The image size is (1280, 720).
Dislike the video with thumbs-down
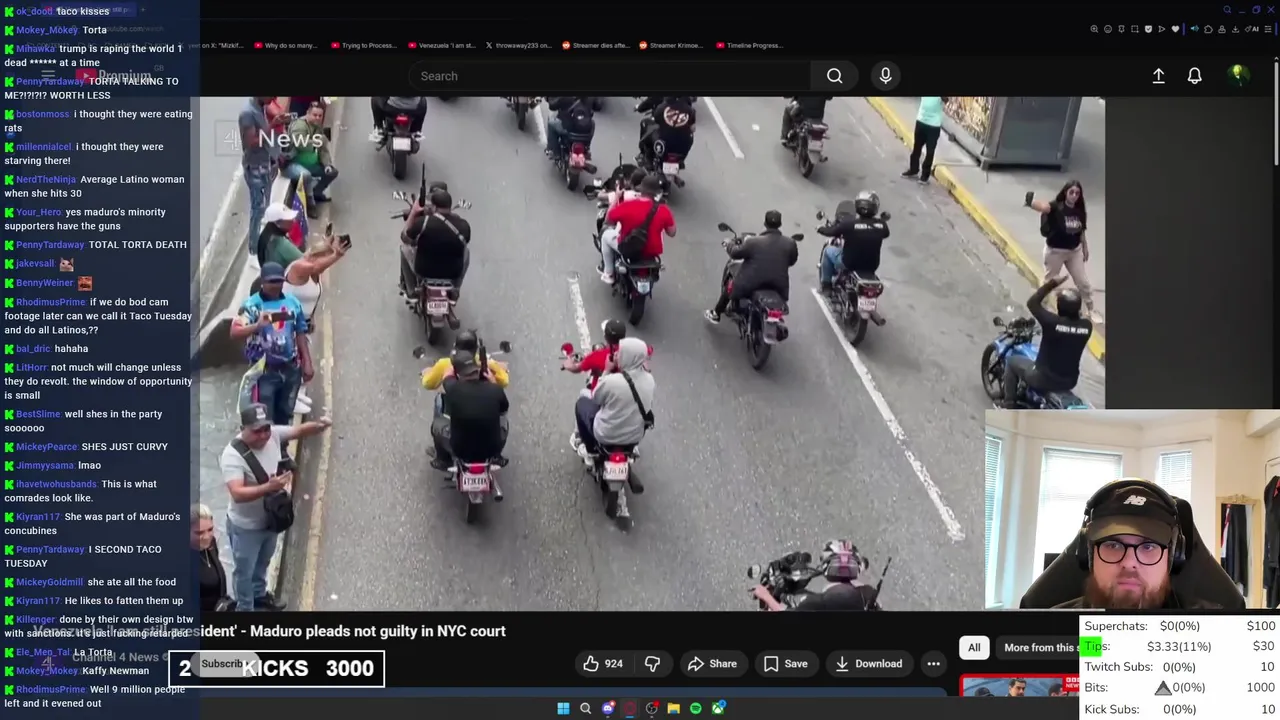coord(652,663)
